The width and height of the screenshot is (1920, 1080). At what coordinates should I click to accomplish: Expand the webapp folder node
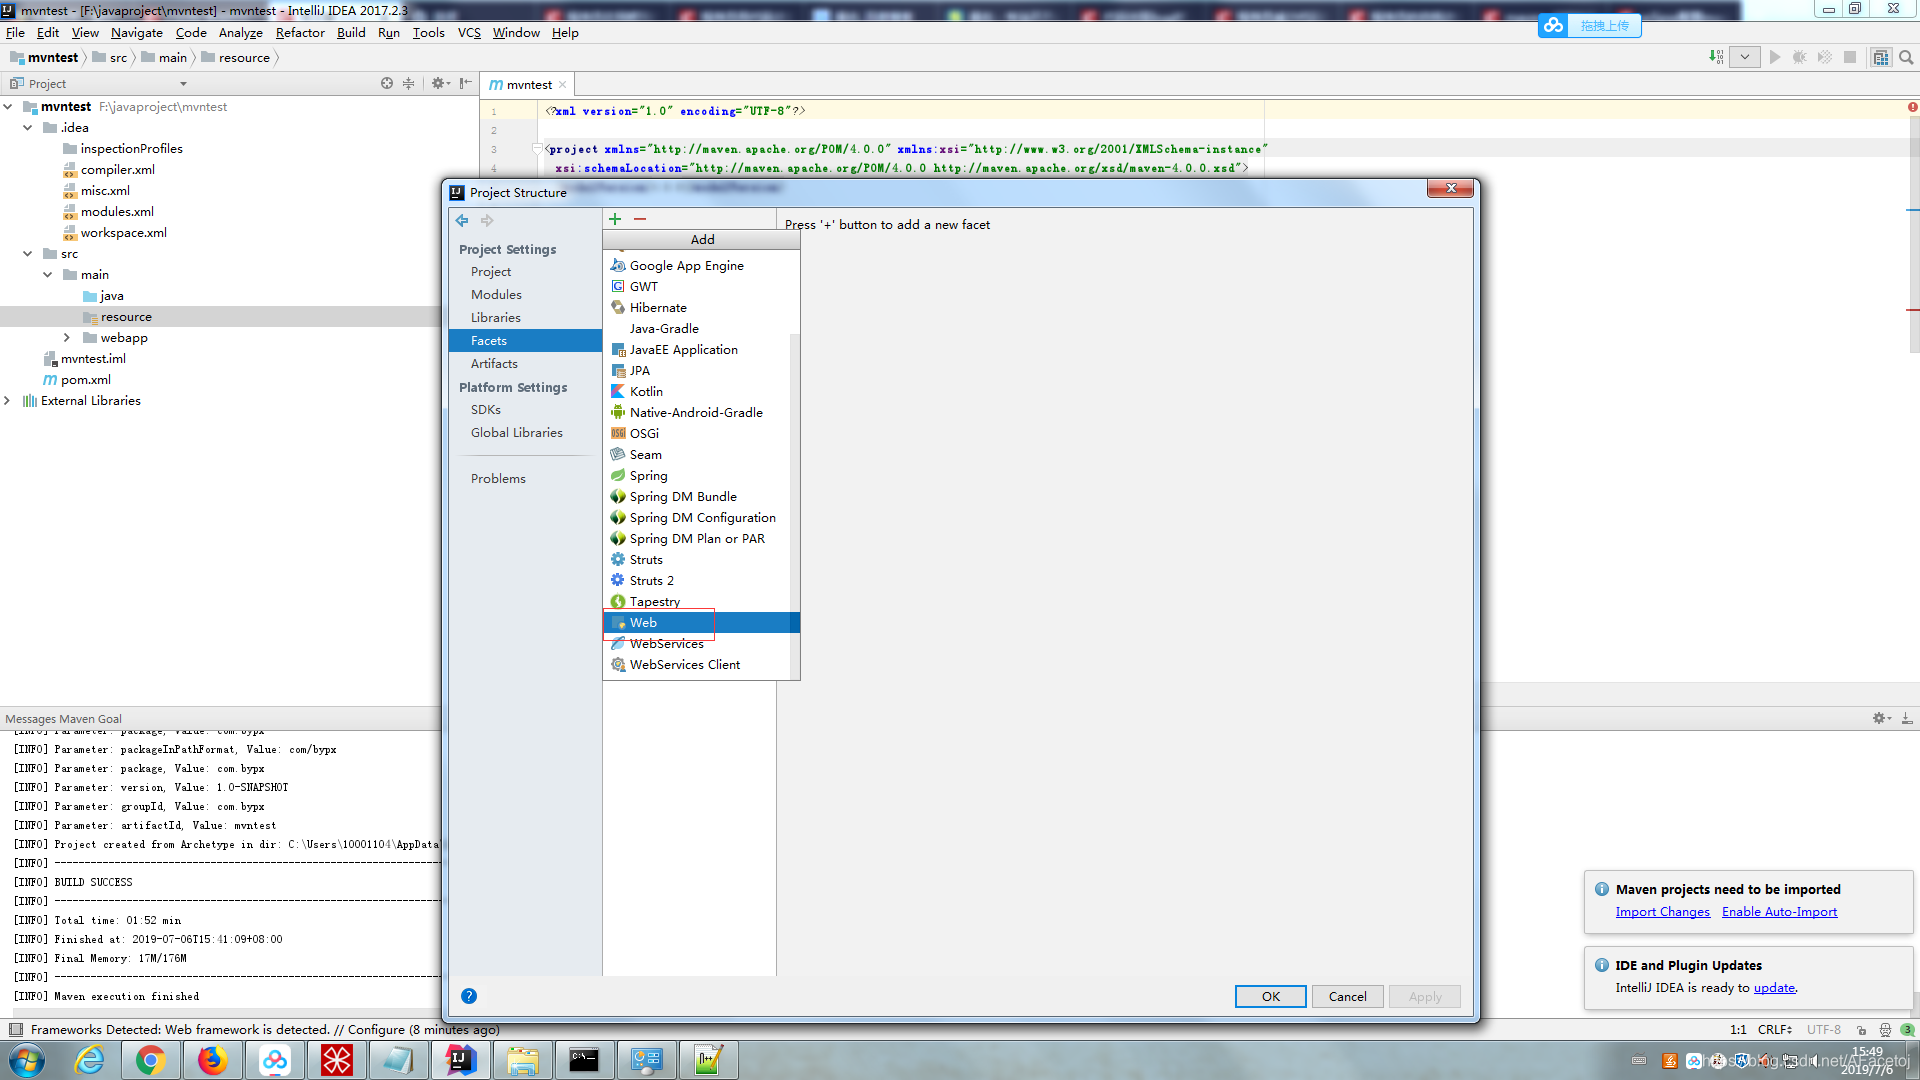pos(67,338)
